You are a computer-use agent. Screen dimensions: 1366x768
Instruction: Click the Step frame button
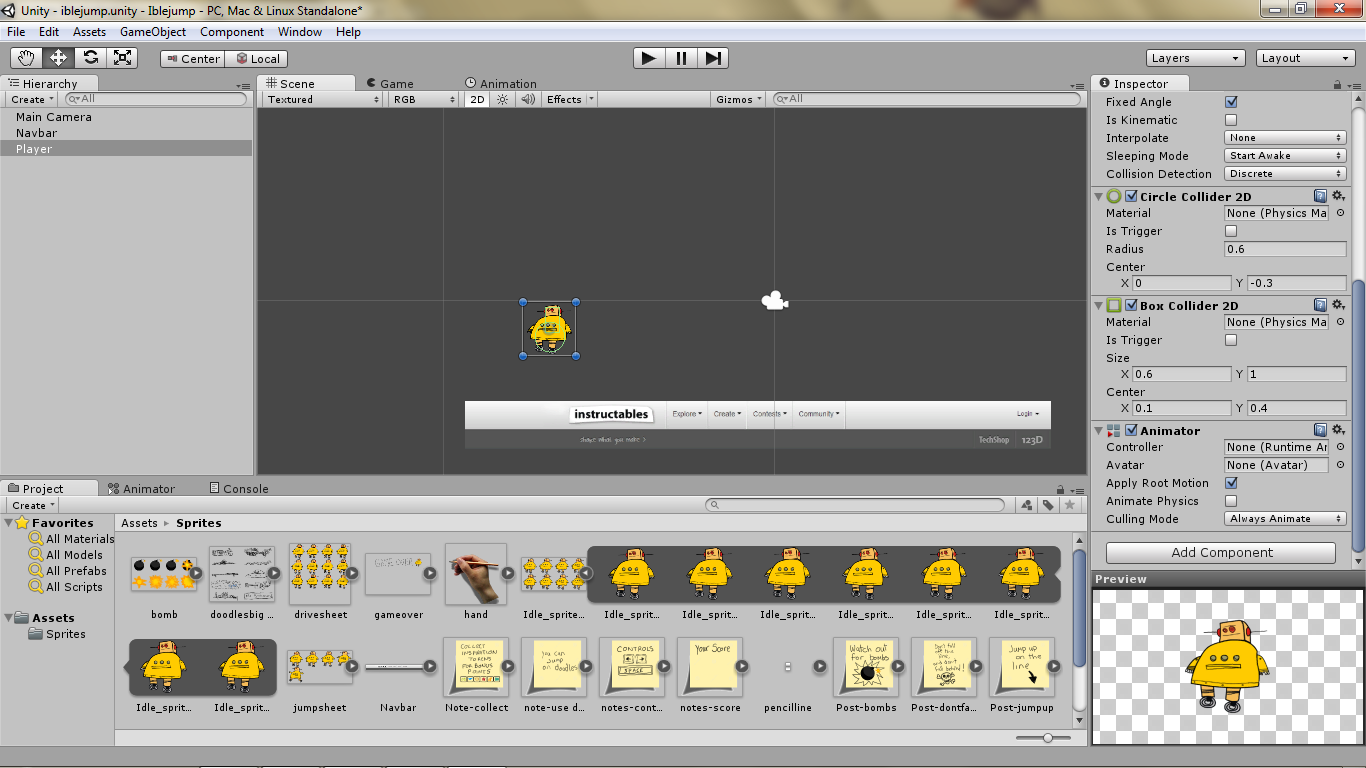(x=713, y=58)
